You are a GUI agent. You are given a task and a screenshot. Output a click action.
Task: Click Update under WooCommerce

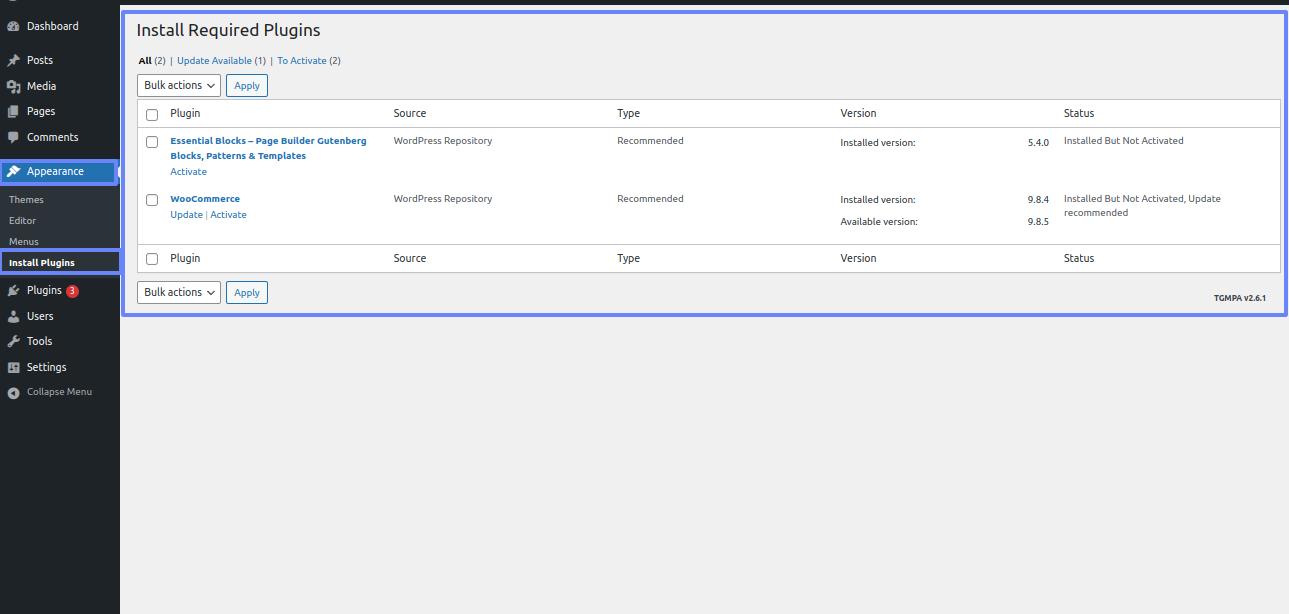(186, 215)
